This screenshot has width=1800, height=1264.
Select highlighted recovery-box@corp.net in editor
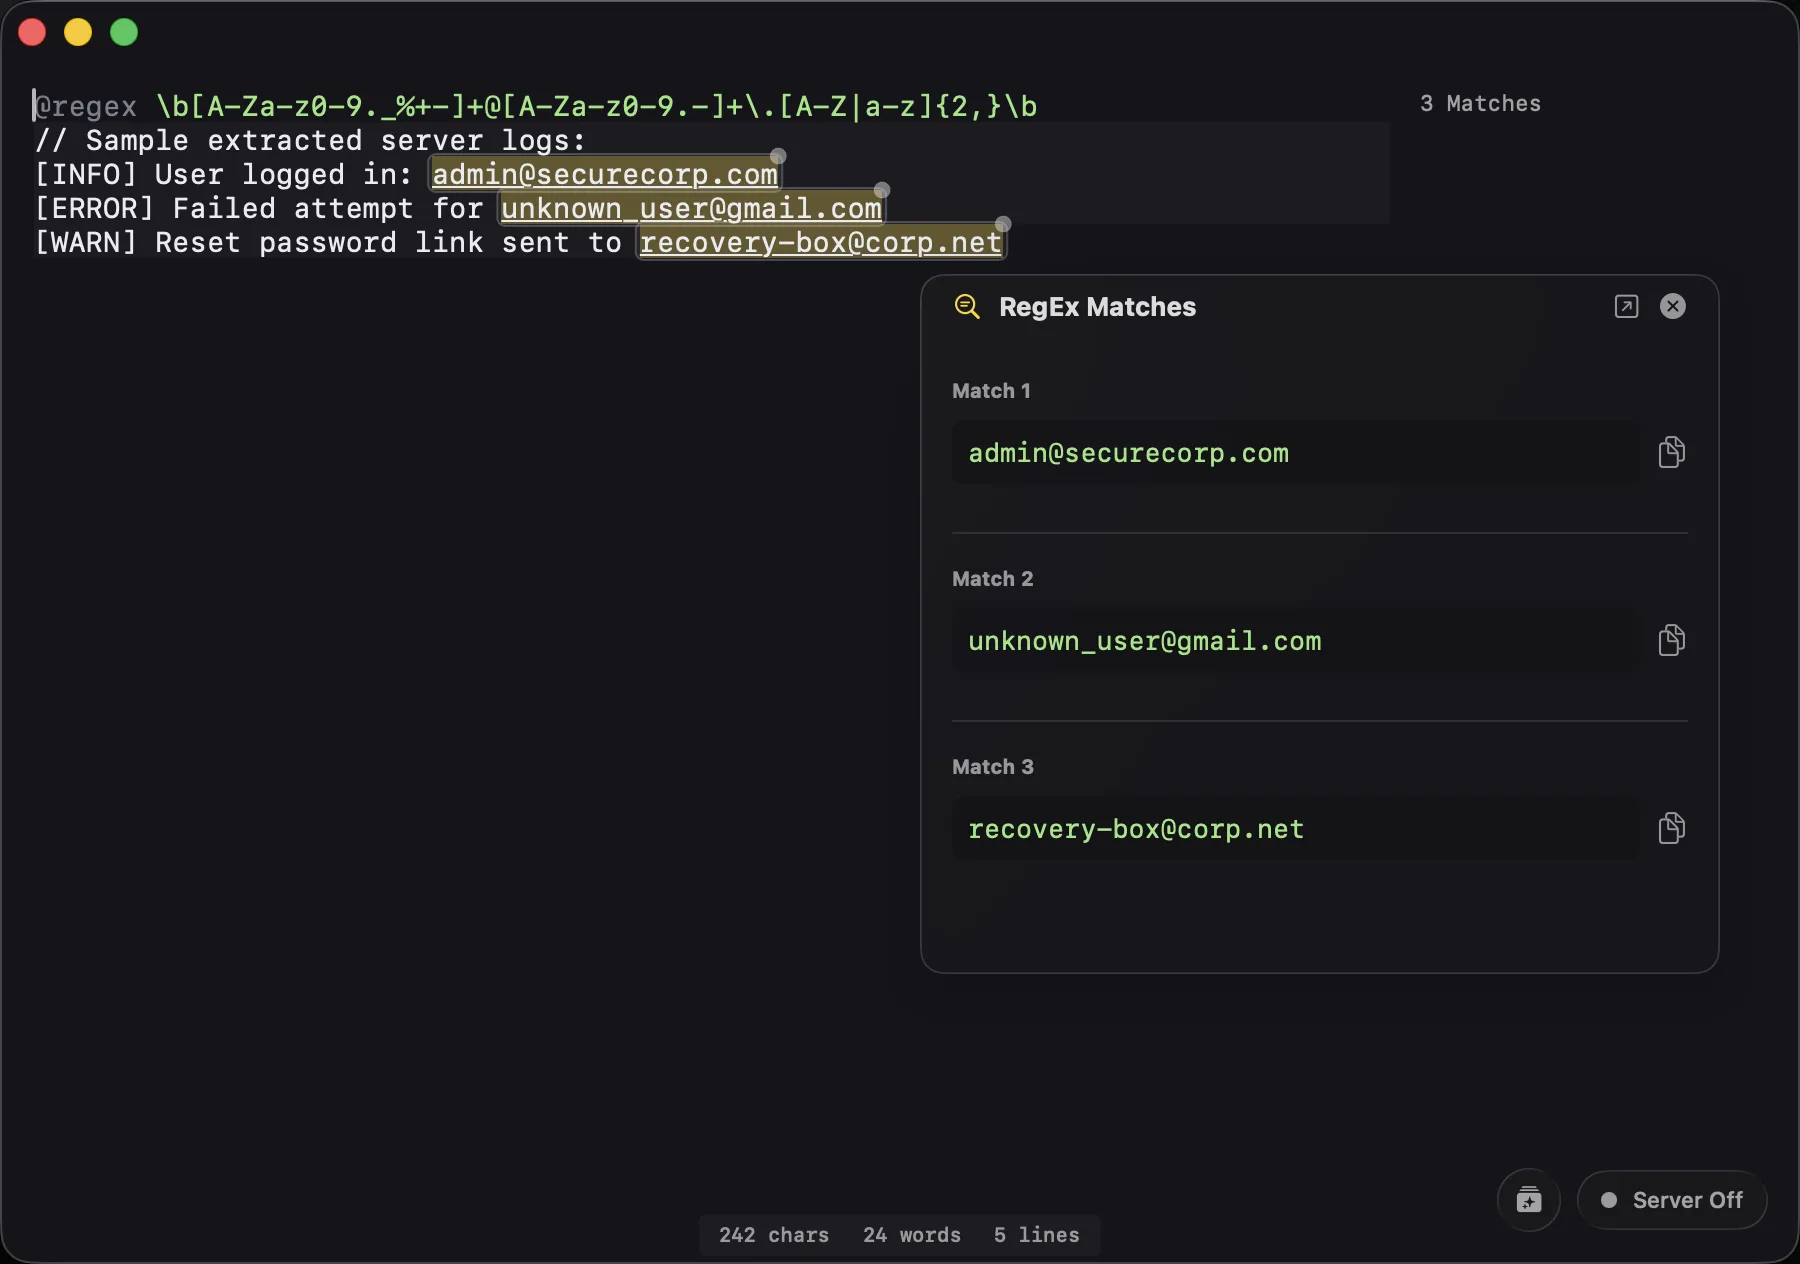click(x=821, y=243)
